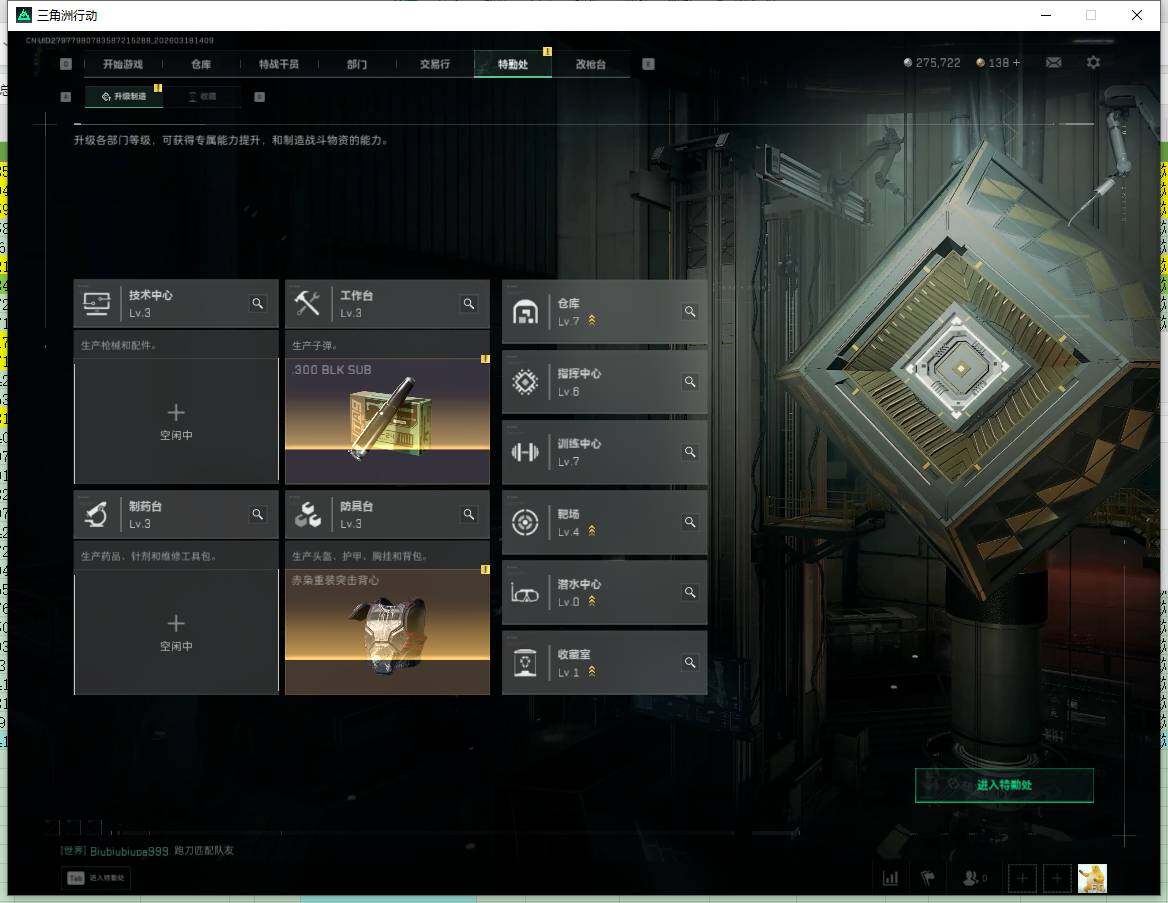Inspect 训练中心 with its magnifier icon
The image size is (1168, 903).
point(690,452)
